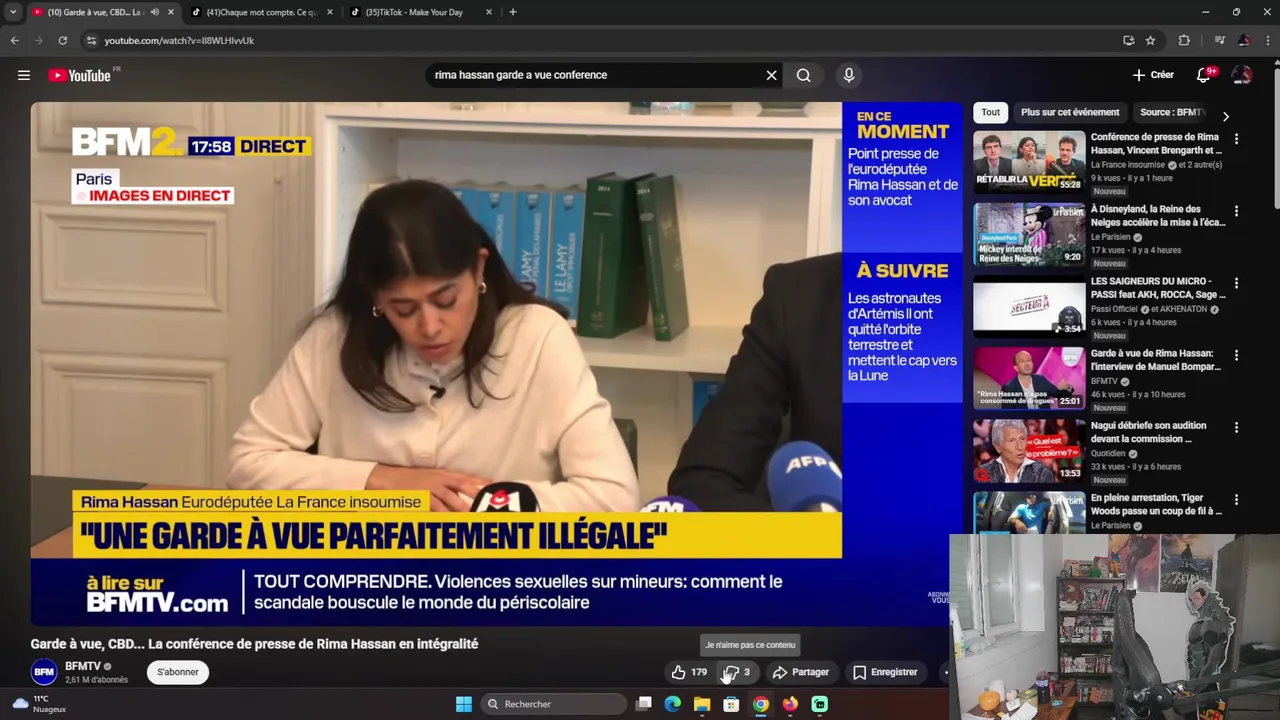View site information icon in address bar

pos(91,40)
